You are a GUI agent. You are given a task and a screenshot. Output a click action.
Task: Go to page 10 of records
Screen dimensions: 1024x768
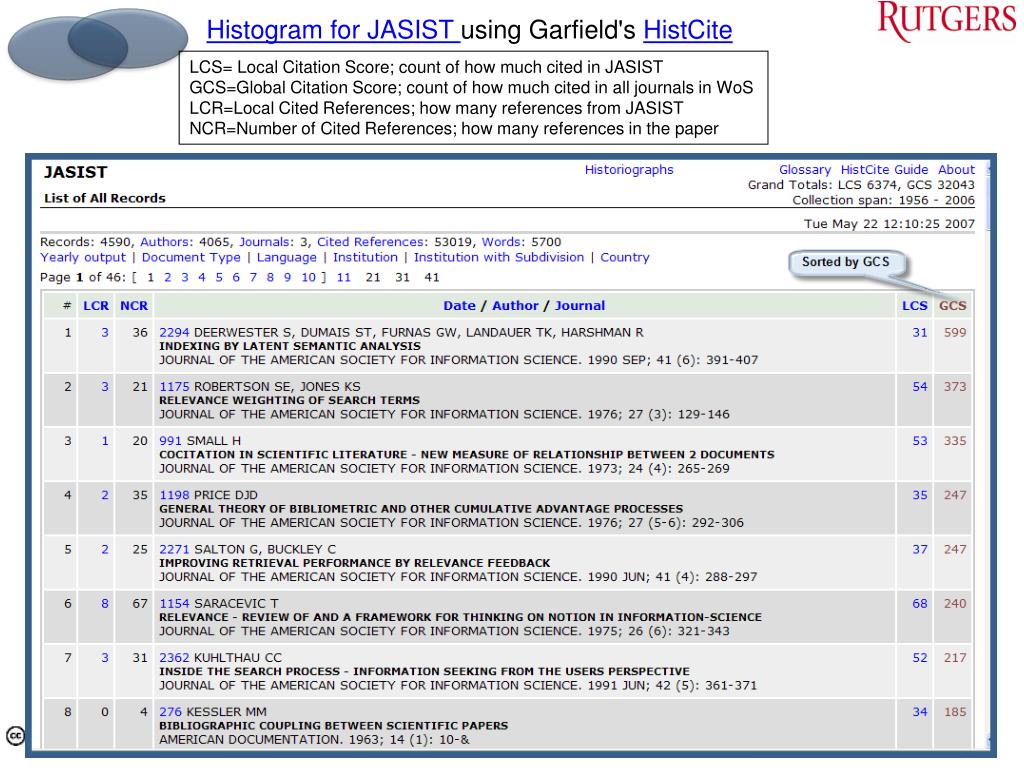coord(308,278)
